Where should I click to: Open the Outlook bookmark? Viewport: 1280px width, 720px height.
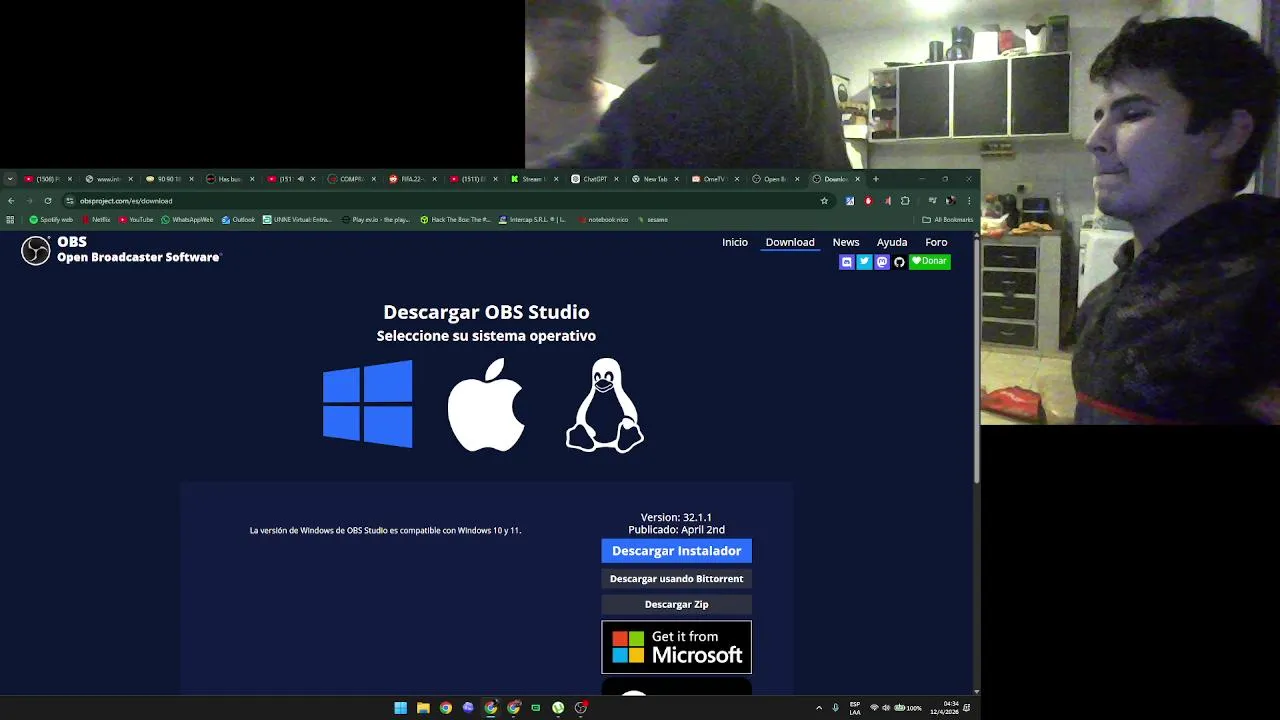238,220
